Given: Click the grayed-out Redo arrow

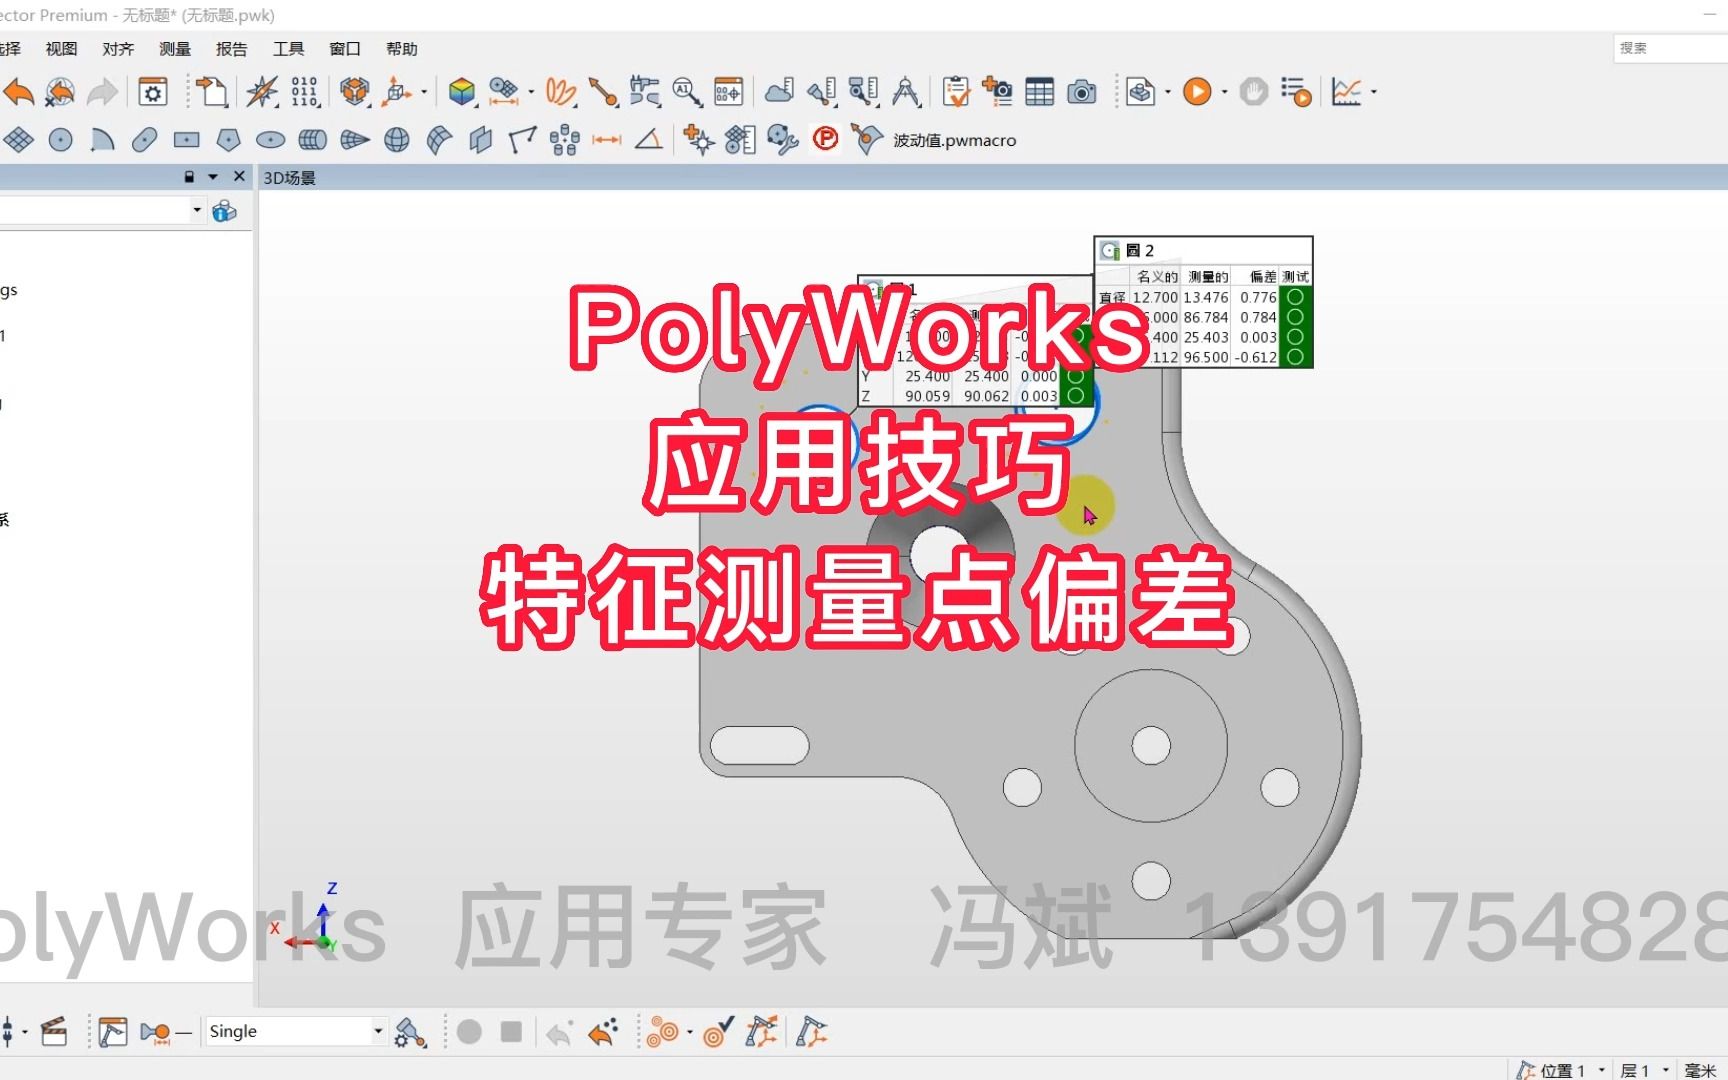Looking at the screenshot, I should point(102,92).
